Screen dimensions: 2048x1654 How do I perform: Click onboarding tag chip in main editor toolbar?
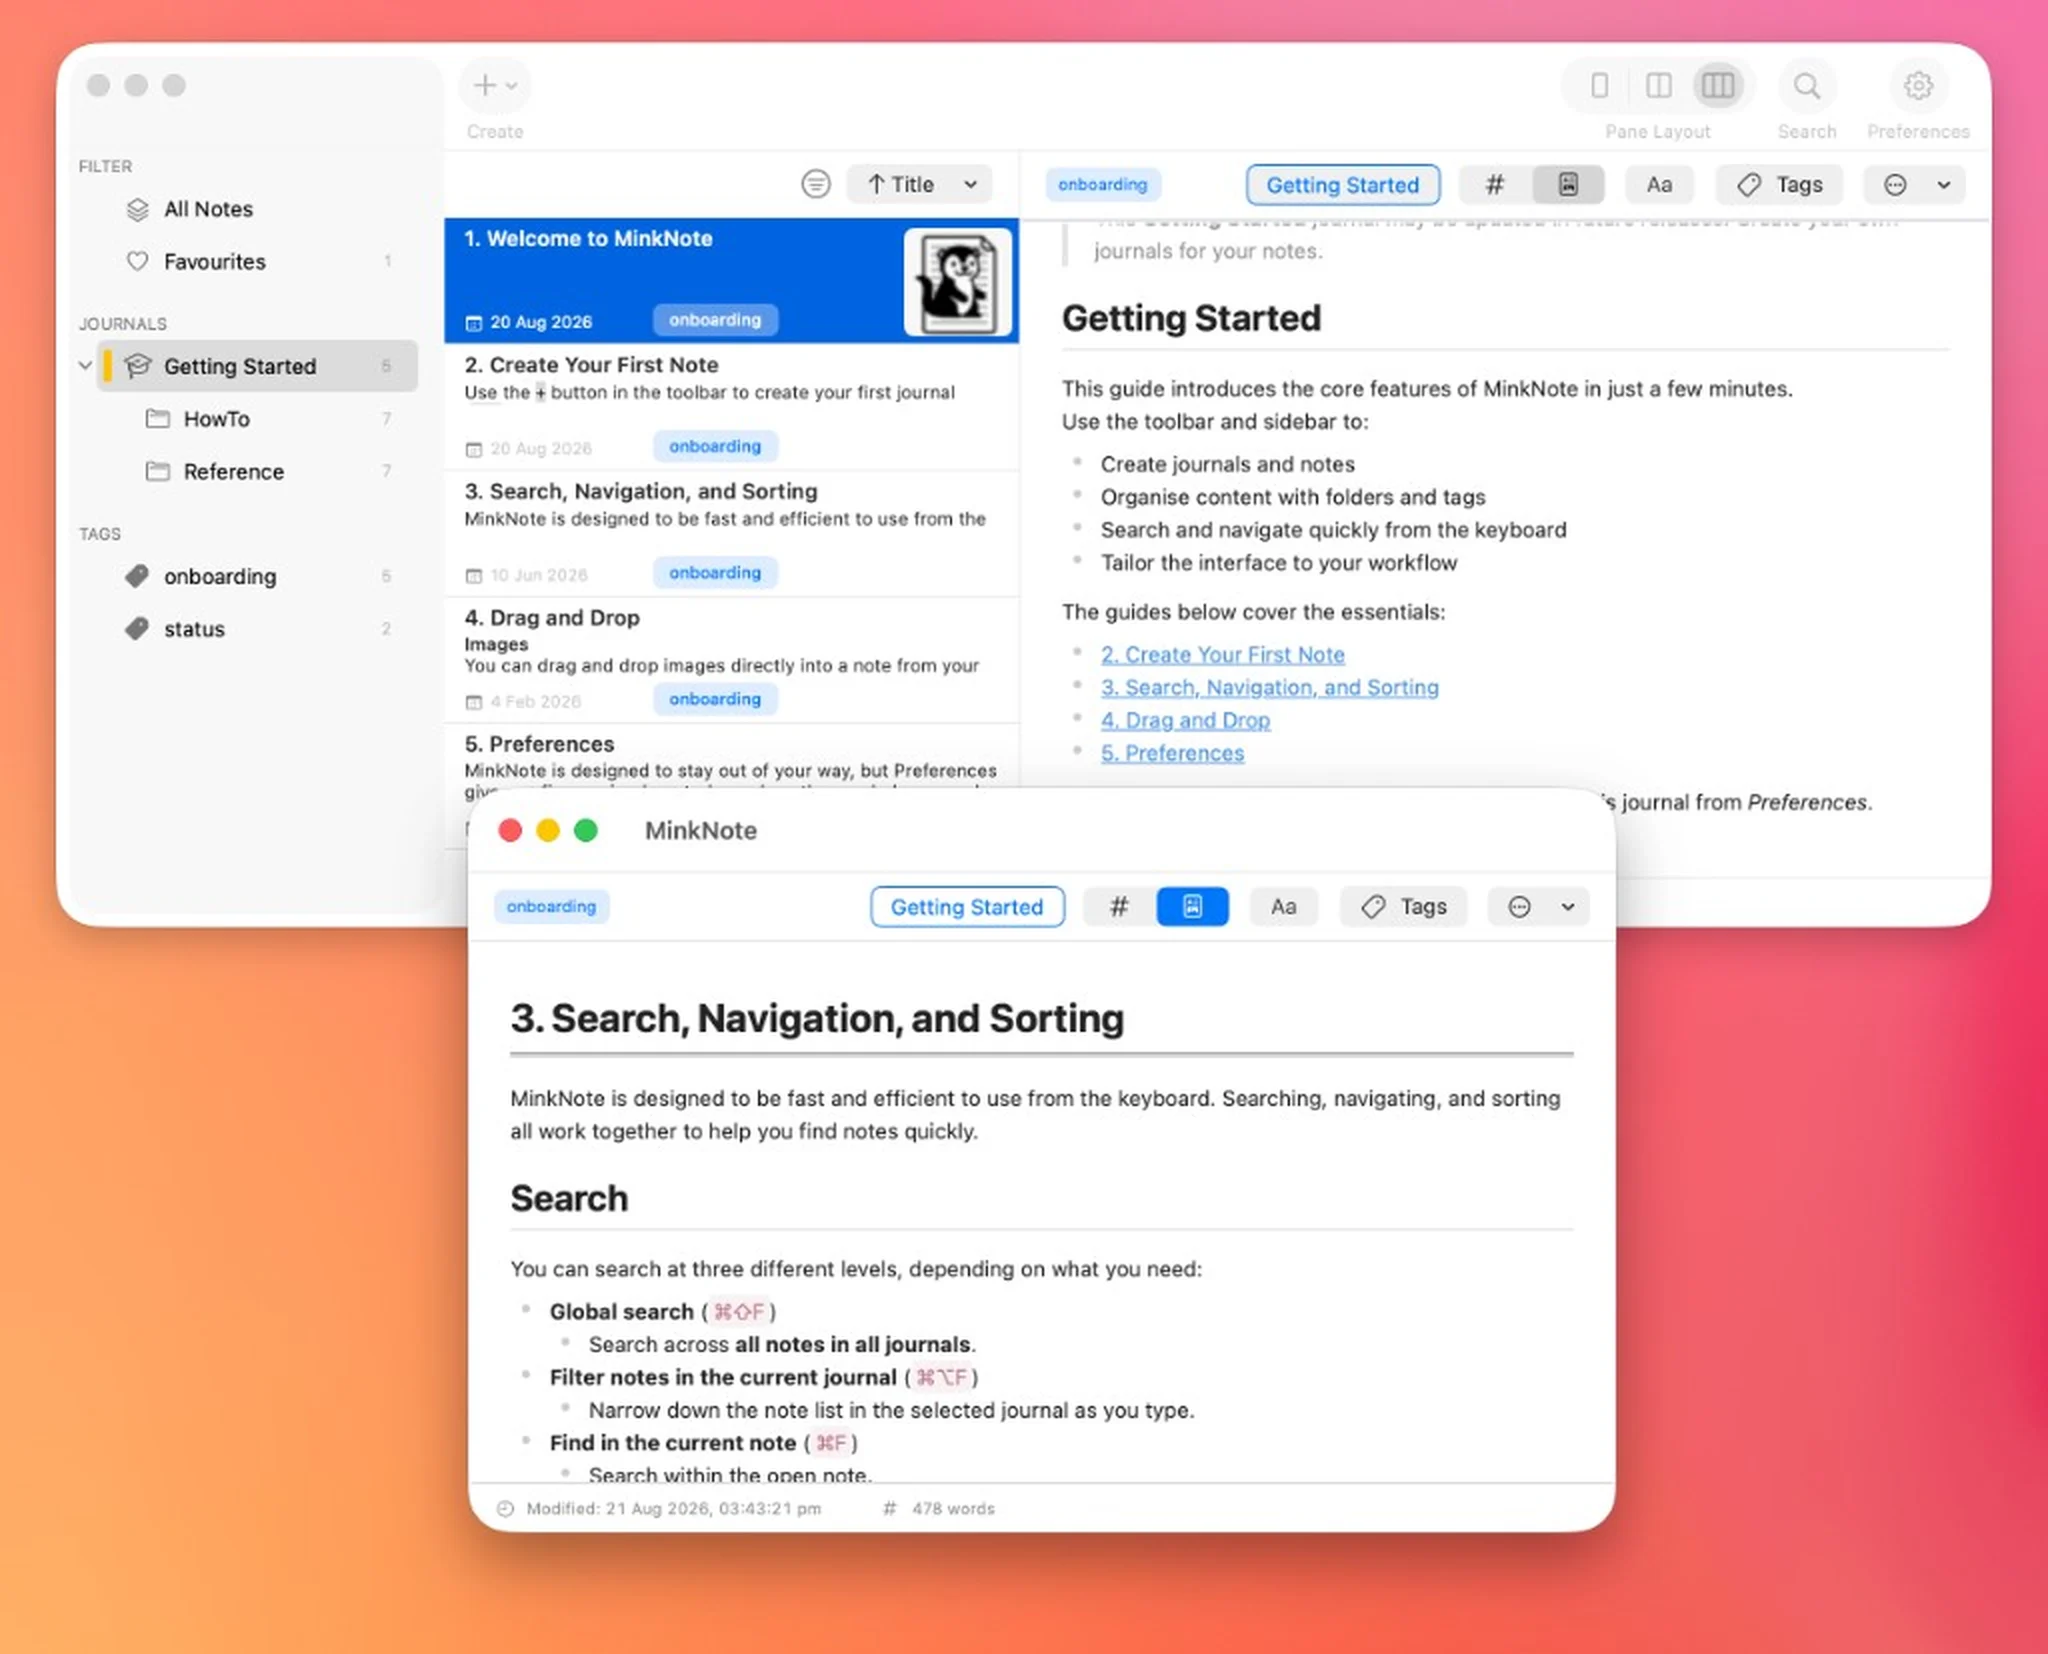click(1102, 184)
